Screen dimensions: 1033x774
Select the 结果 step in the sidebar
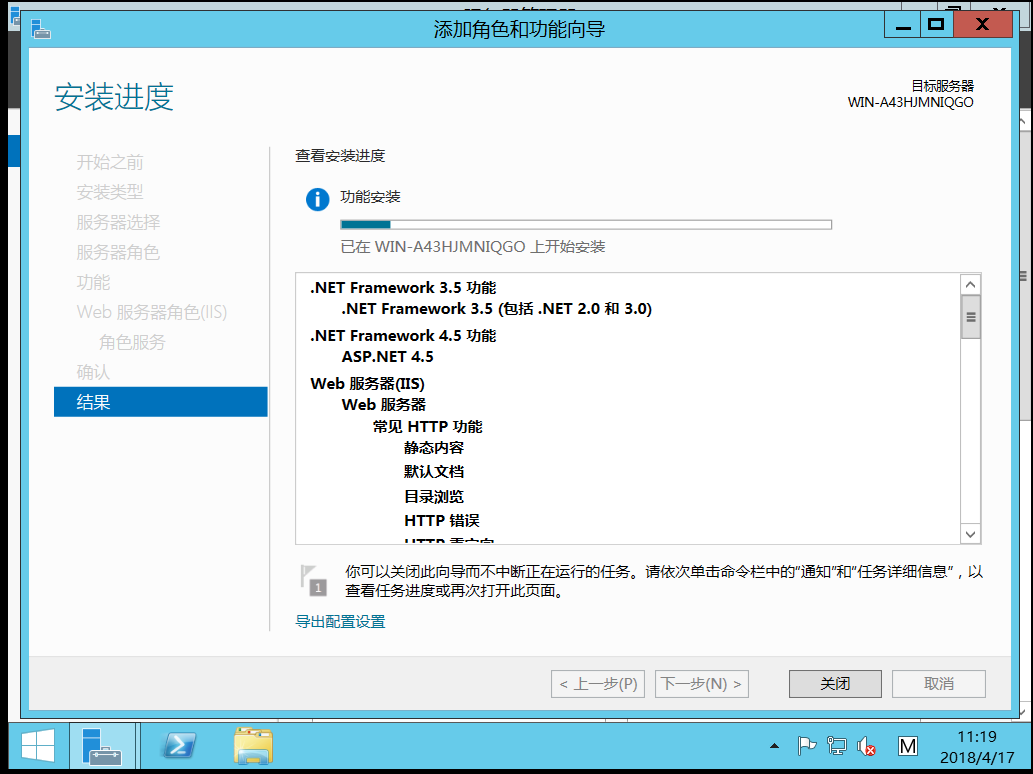click(161, 402)
